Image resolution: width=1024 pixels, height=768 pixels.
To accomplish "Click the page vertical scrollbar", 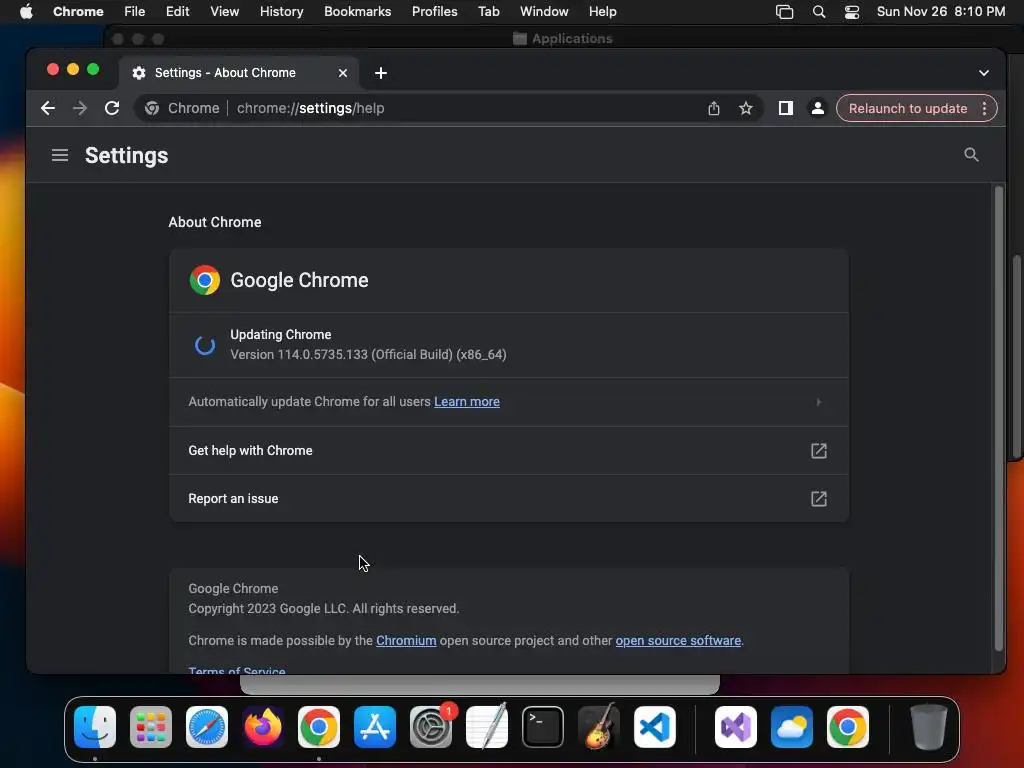I will click(998, 418).
